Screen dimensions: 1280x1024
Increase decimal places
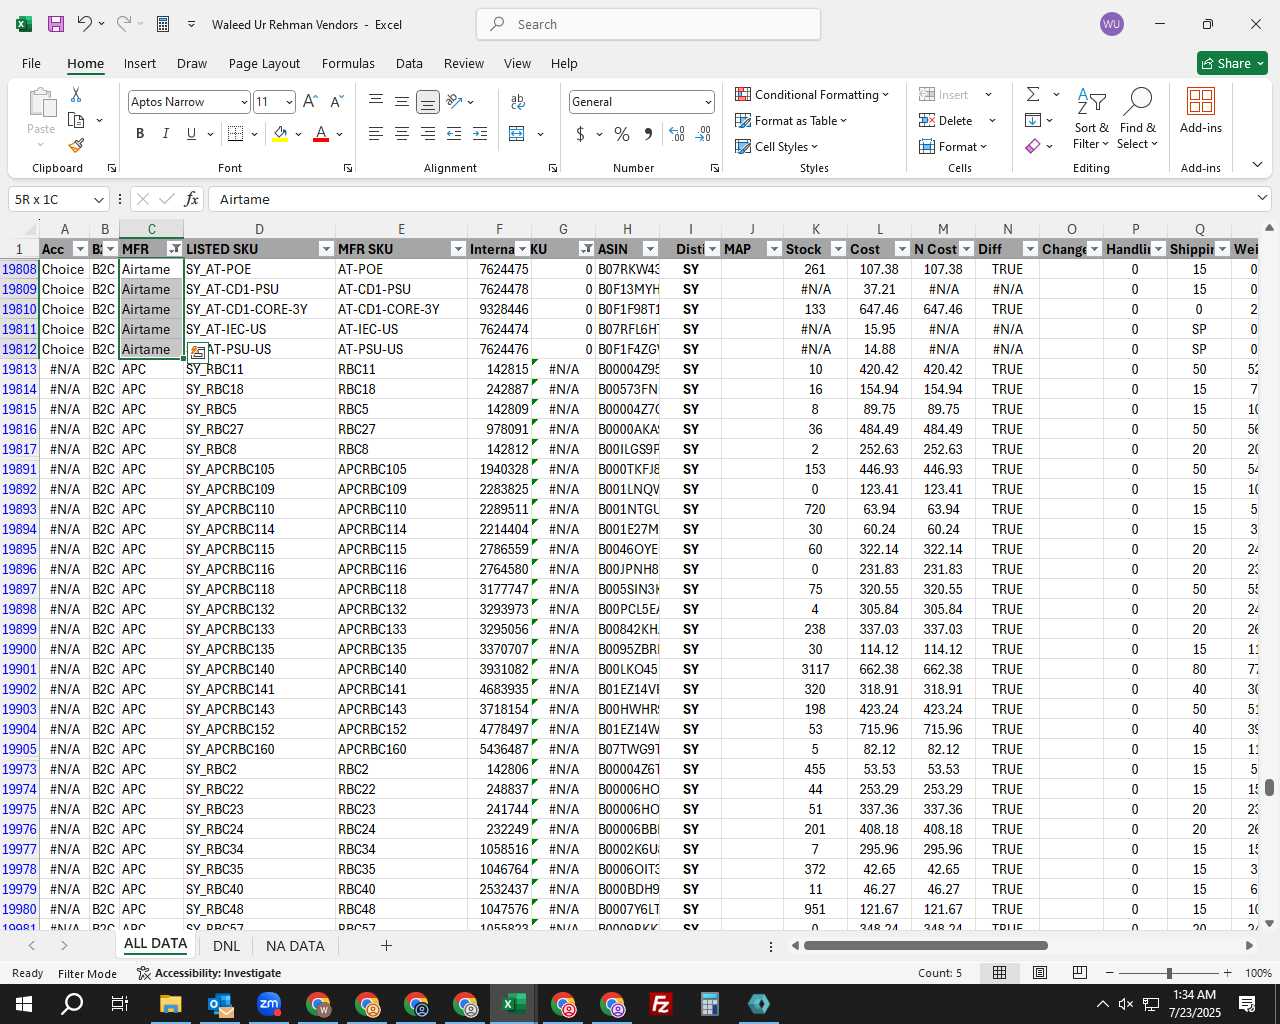pos(677,133)
